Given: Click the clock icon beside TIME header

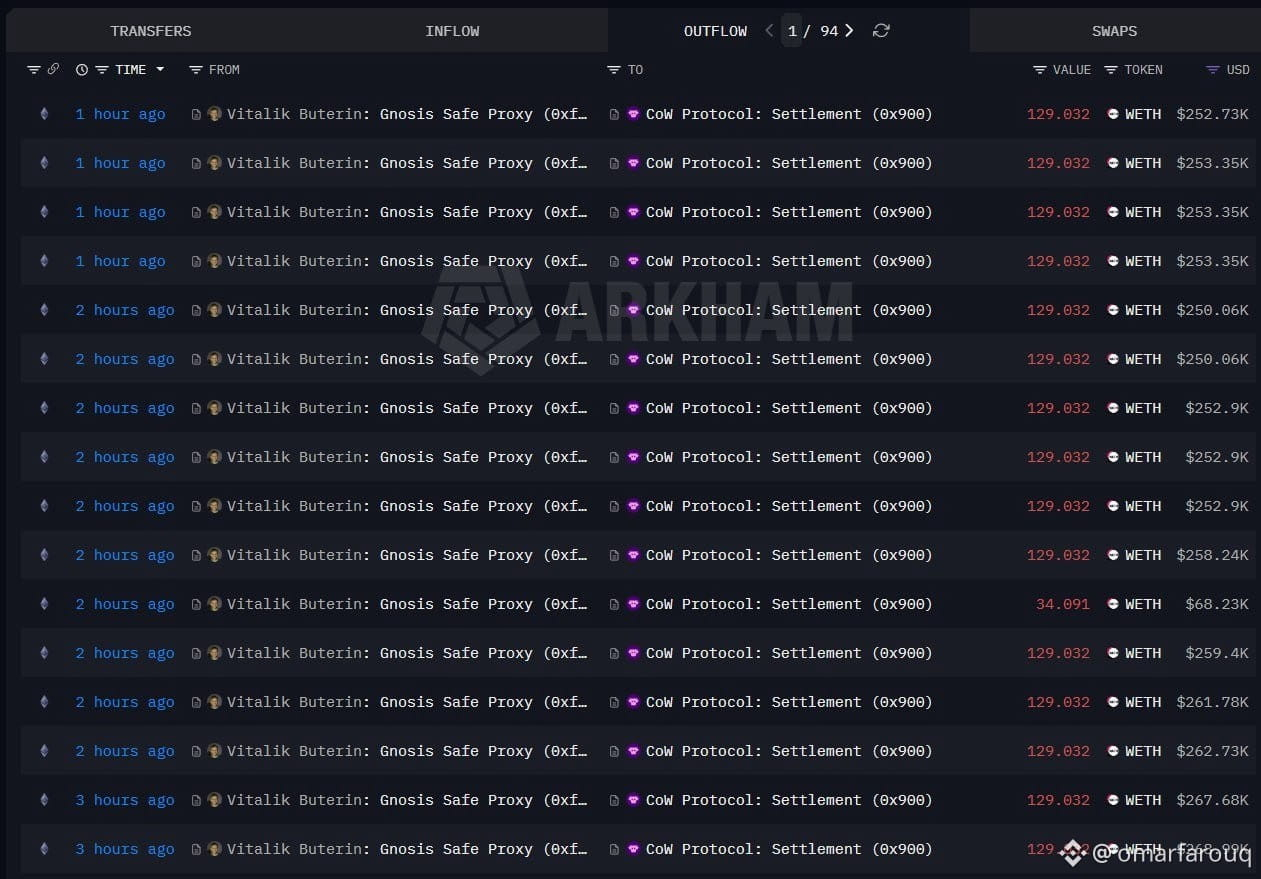Looking at the screenshot, I should coord(82,70).
